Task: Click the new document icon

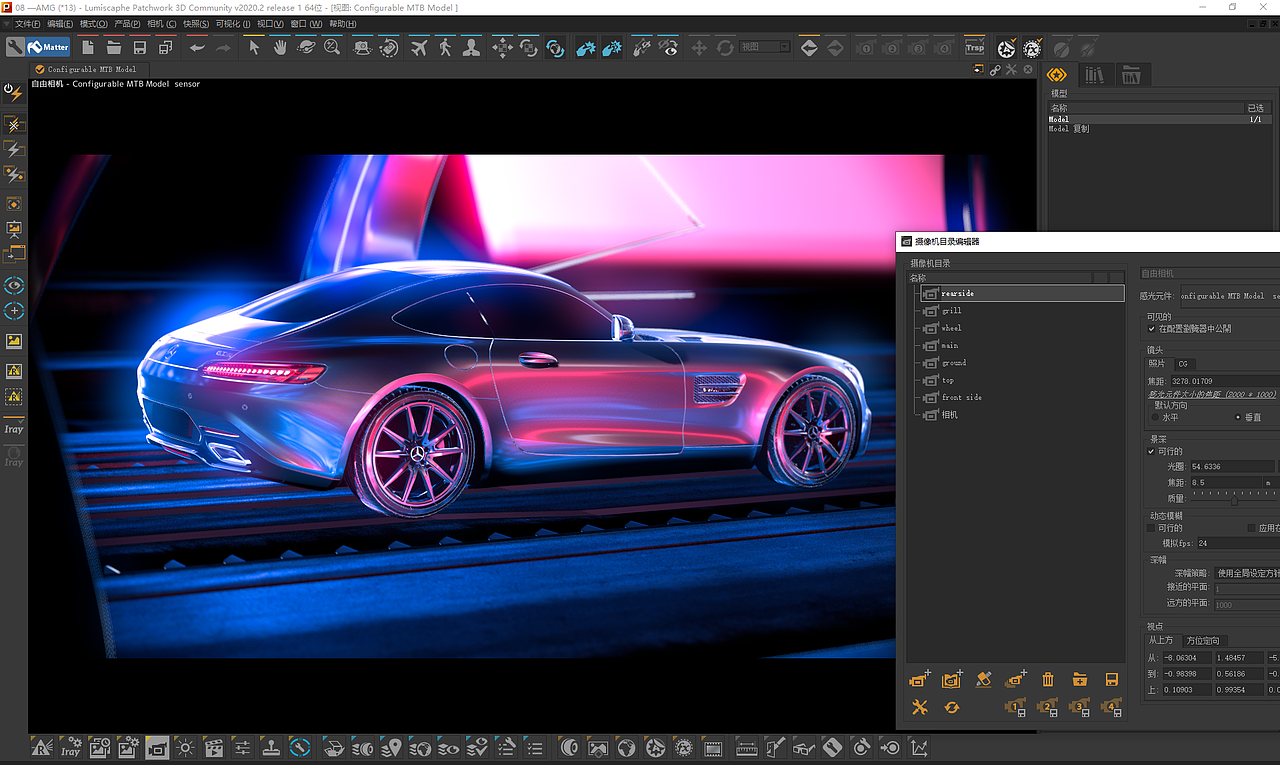Action: [x=89, y=47]
